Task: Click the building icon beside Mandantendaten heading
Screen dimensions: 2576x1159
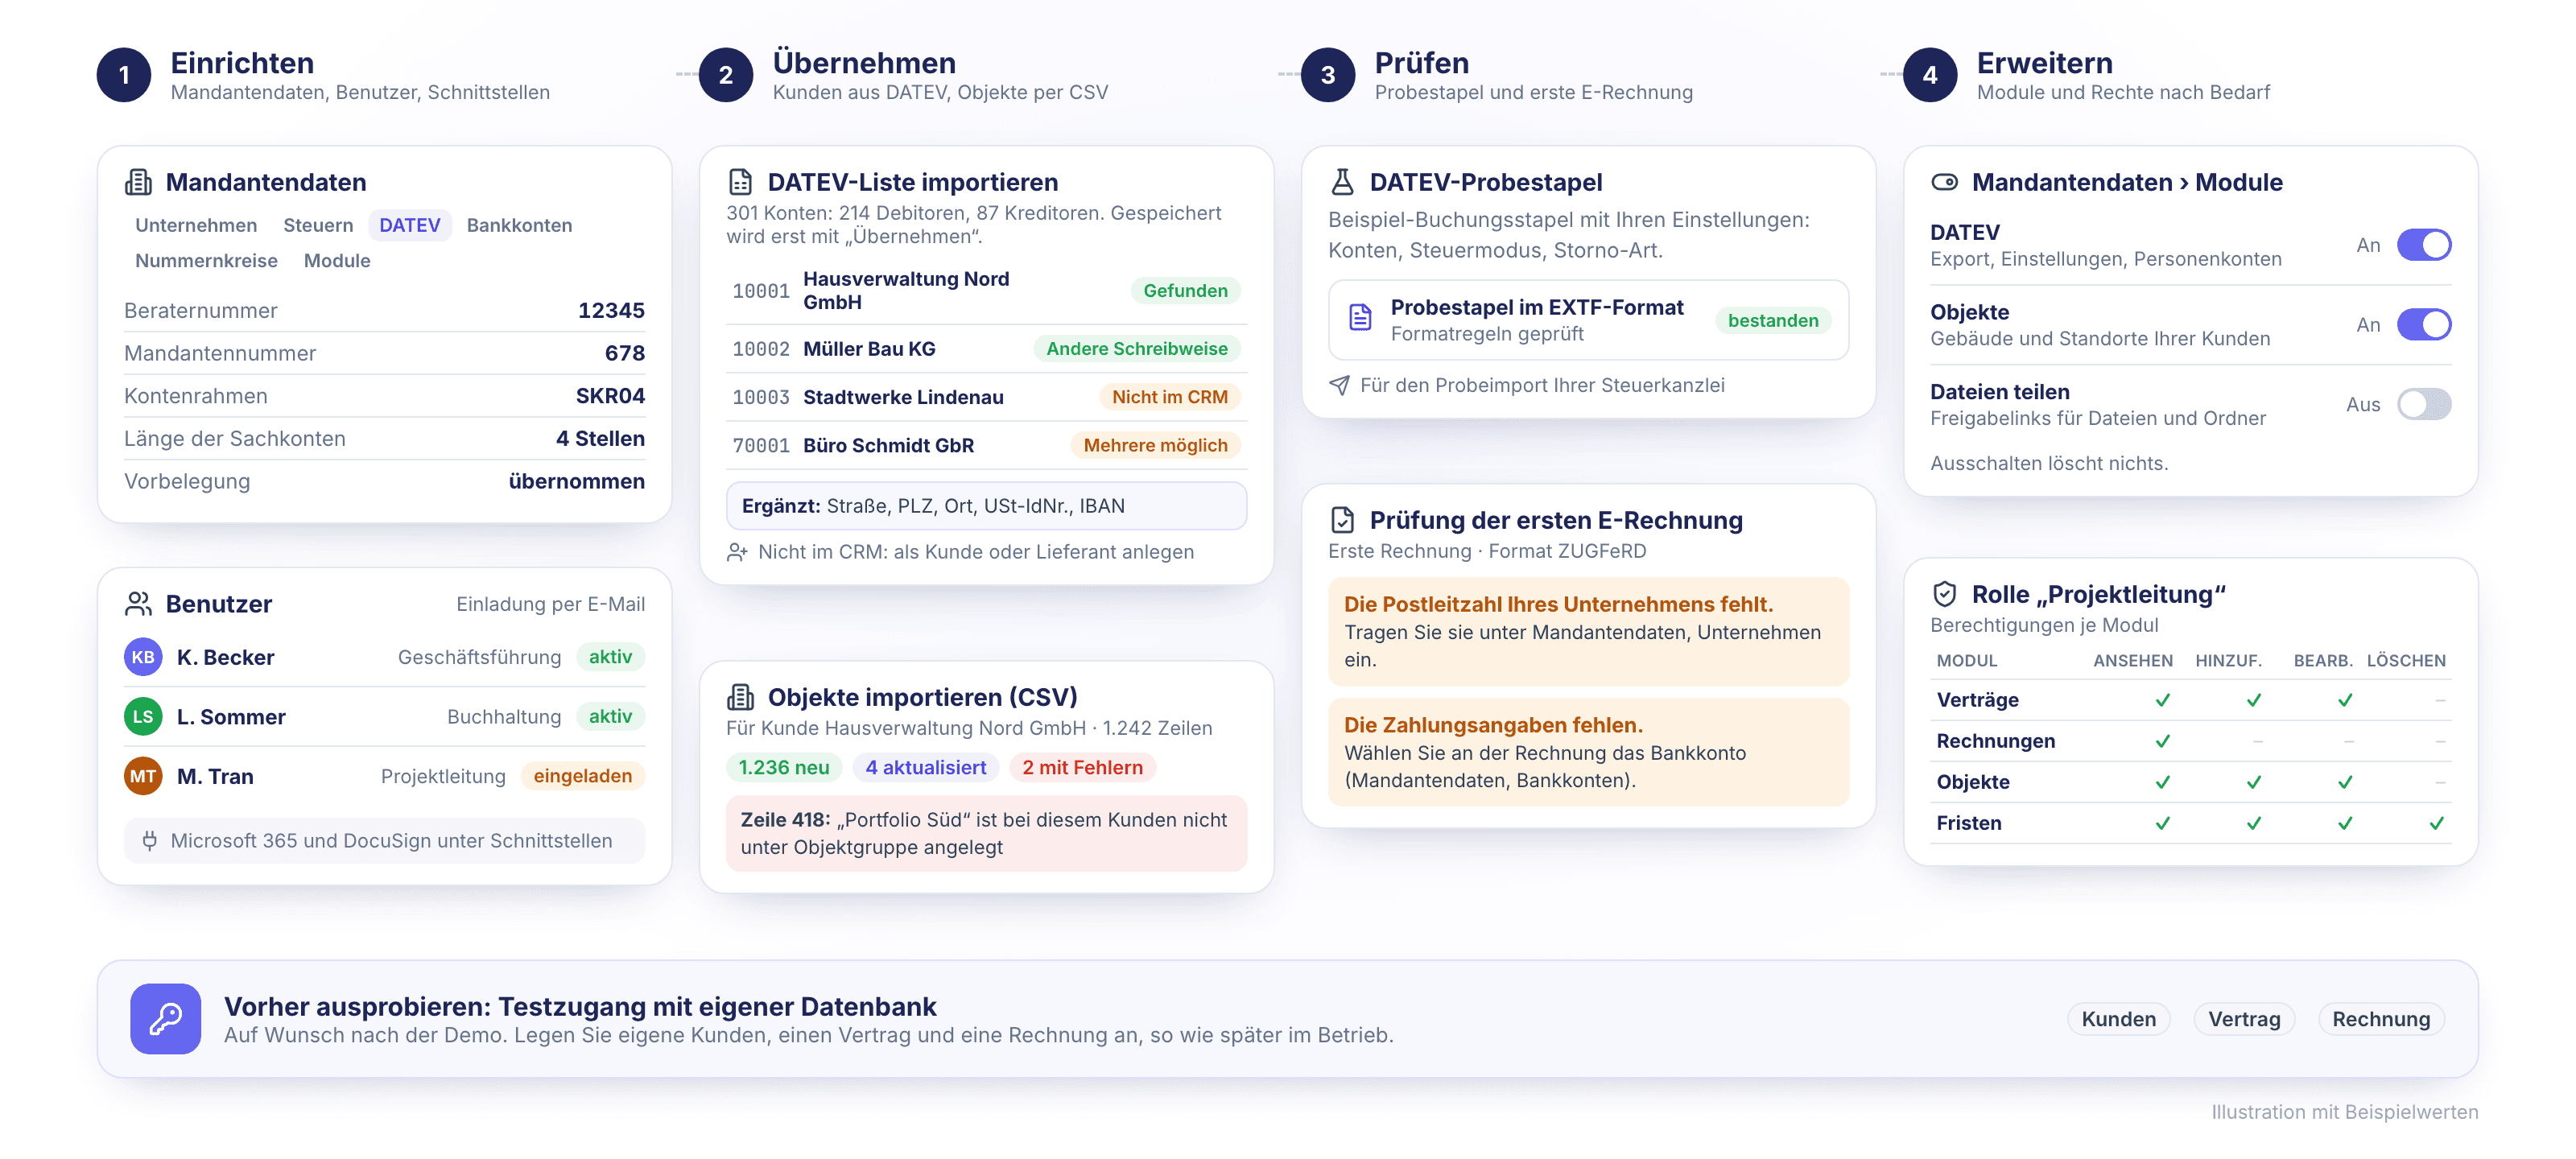Action: pos(138,182)
